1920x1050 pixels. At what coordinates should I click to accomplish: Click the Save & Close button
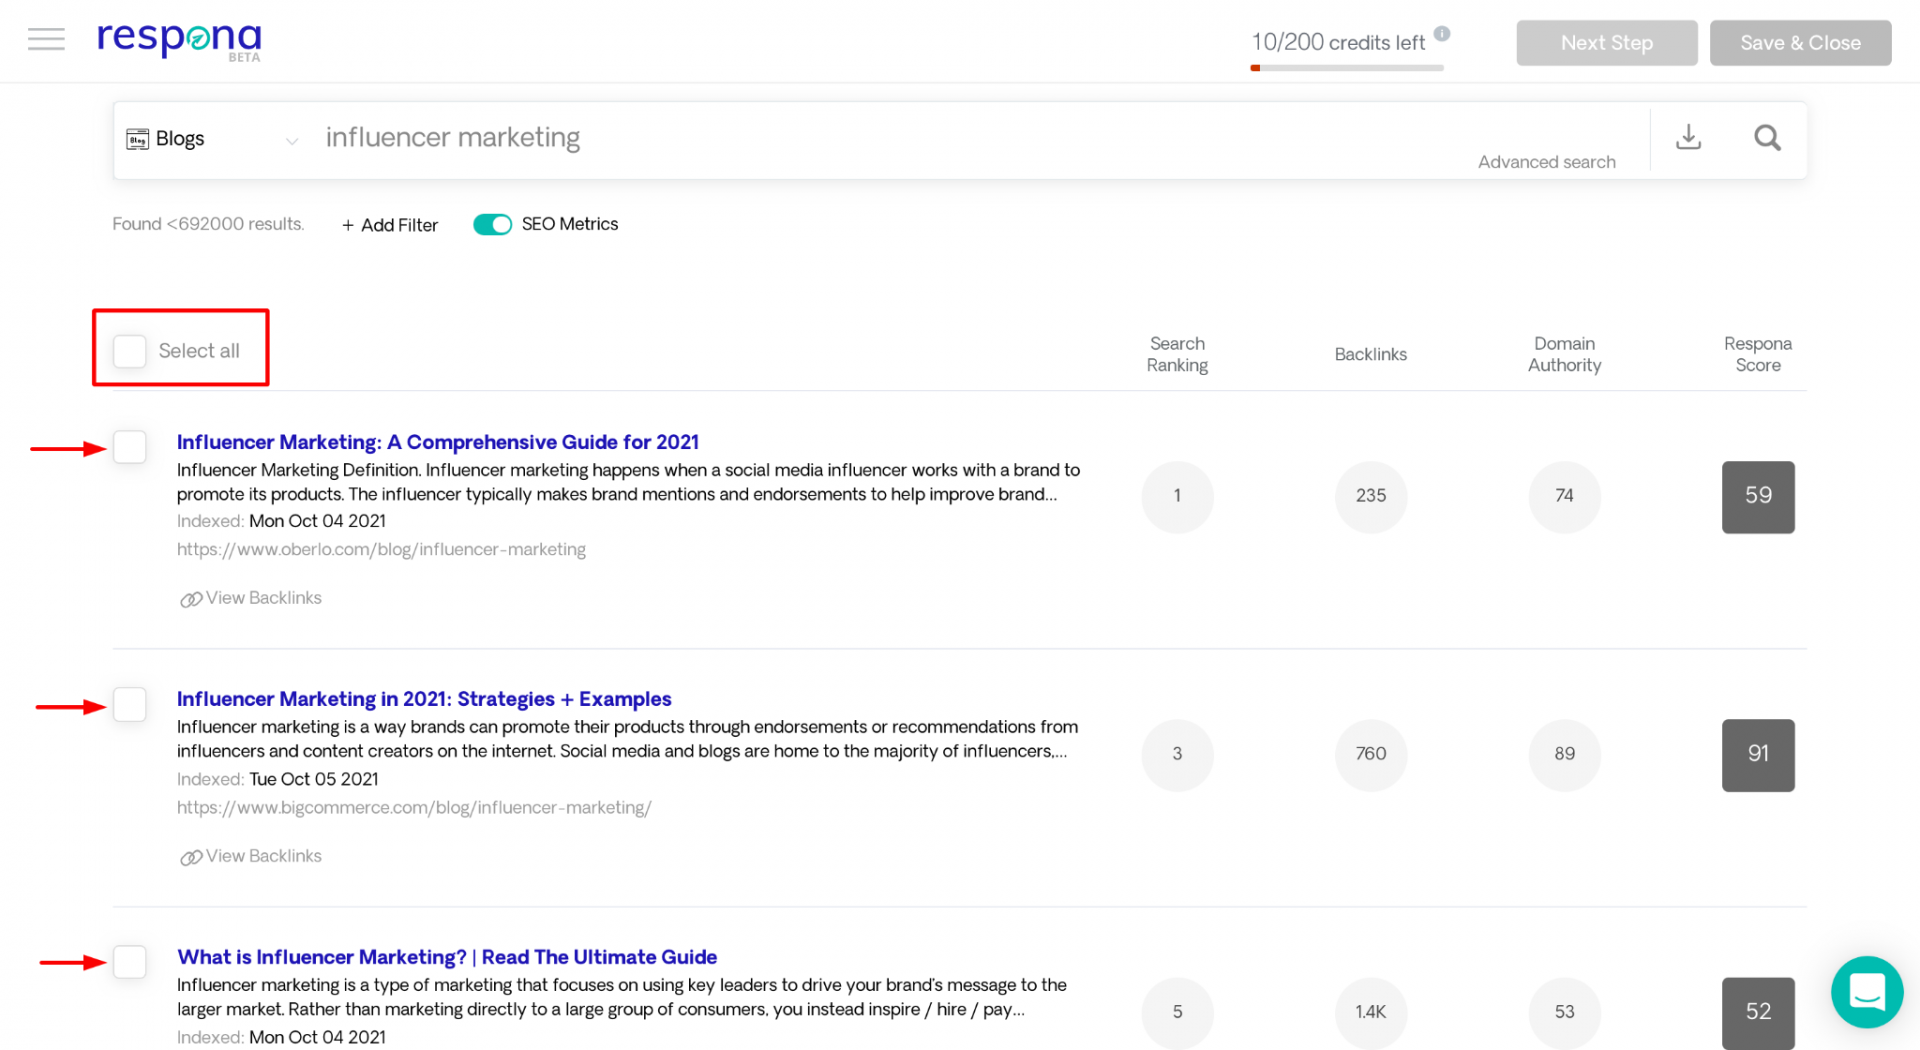tap(1800, 43)
